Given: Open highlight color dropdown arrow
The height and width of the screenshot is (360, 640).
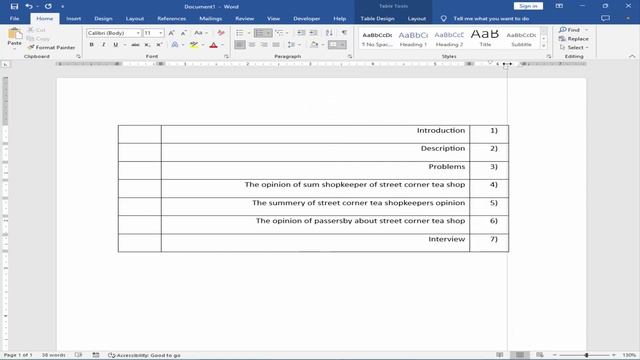Looking at the screenshot, I should point(203,45).
